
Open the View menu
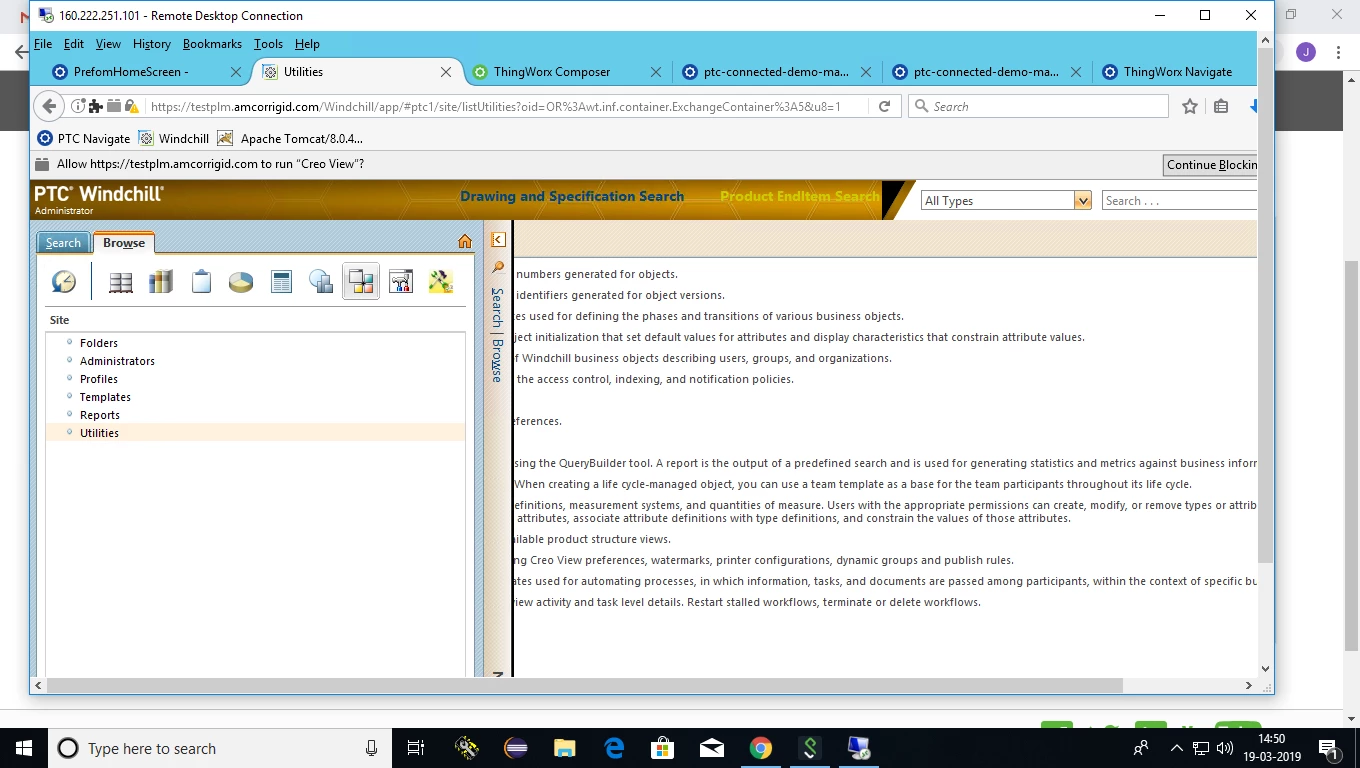pyautogui.click(x=108, y=44)
